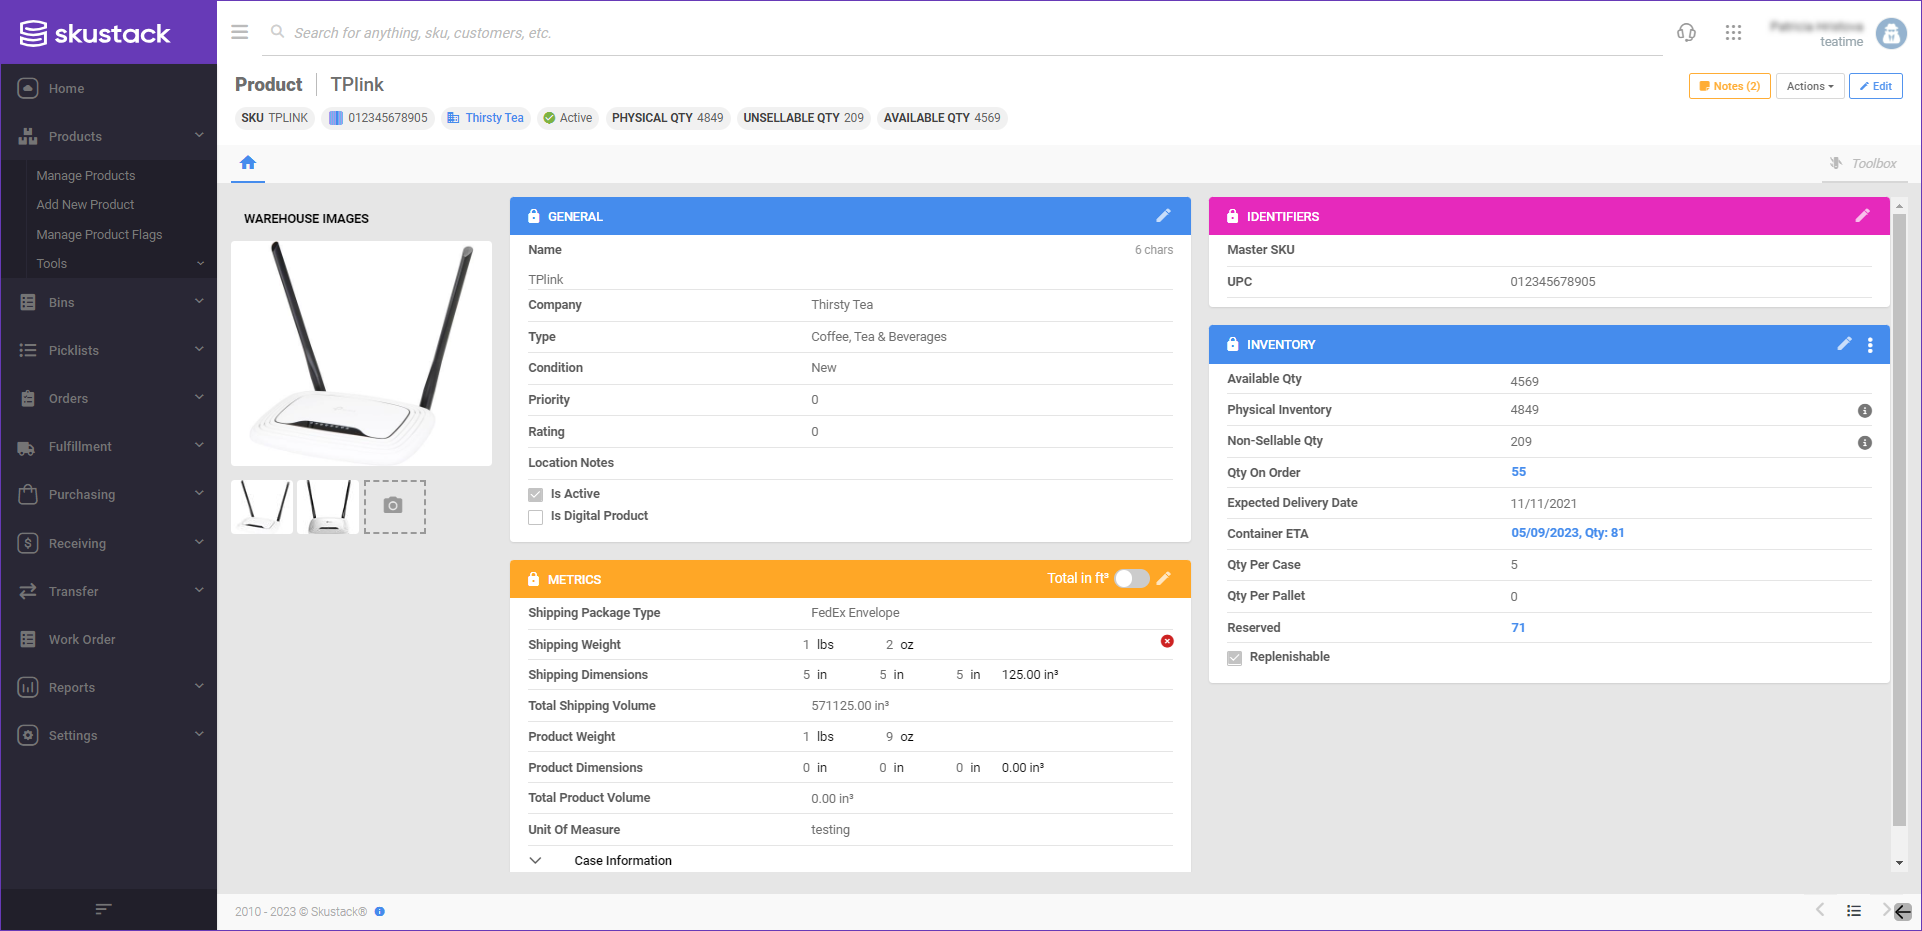Open Inventory panel three-dot menu

pos(1870,344)
